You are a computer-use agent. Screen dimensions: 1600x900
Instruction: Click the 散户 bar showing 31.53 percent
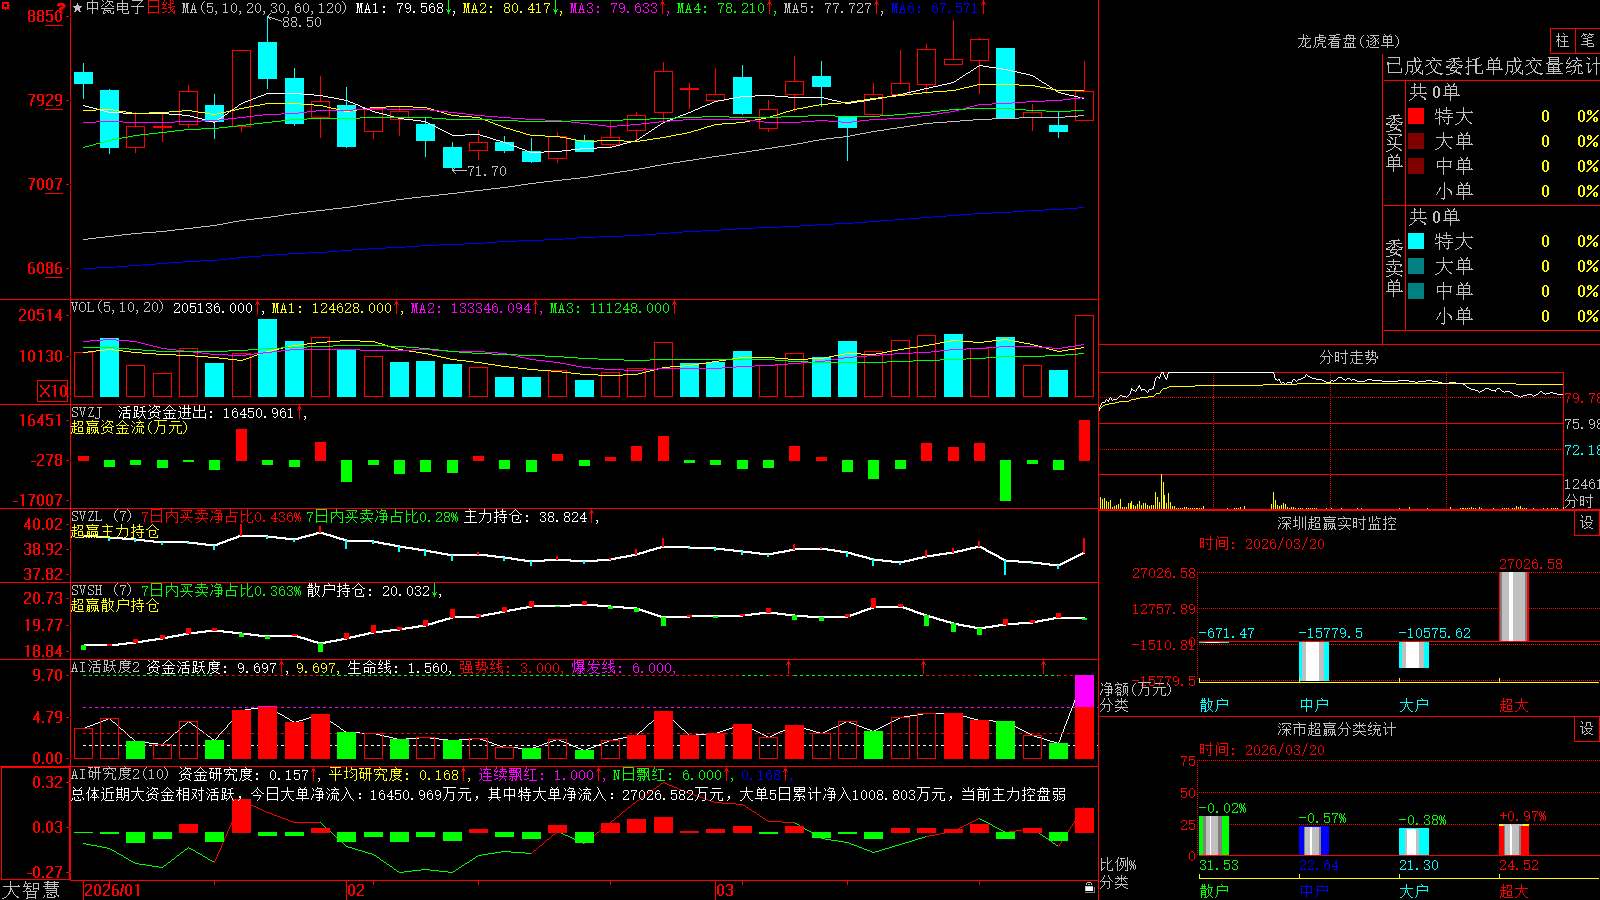(1214, 836)
